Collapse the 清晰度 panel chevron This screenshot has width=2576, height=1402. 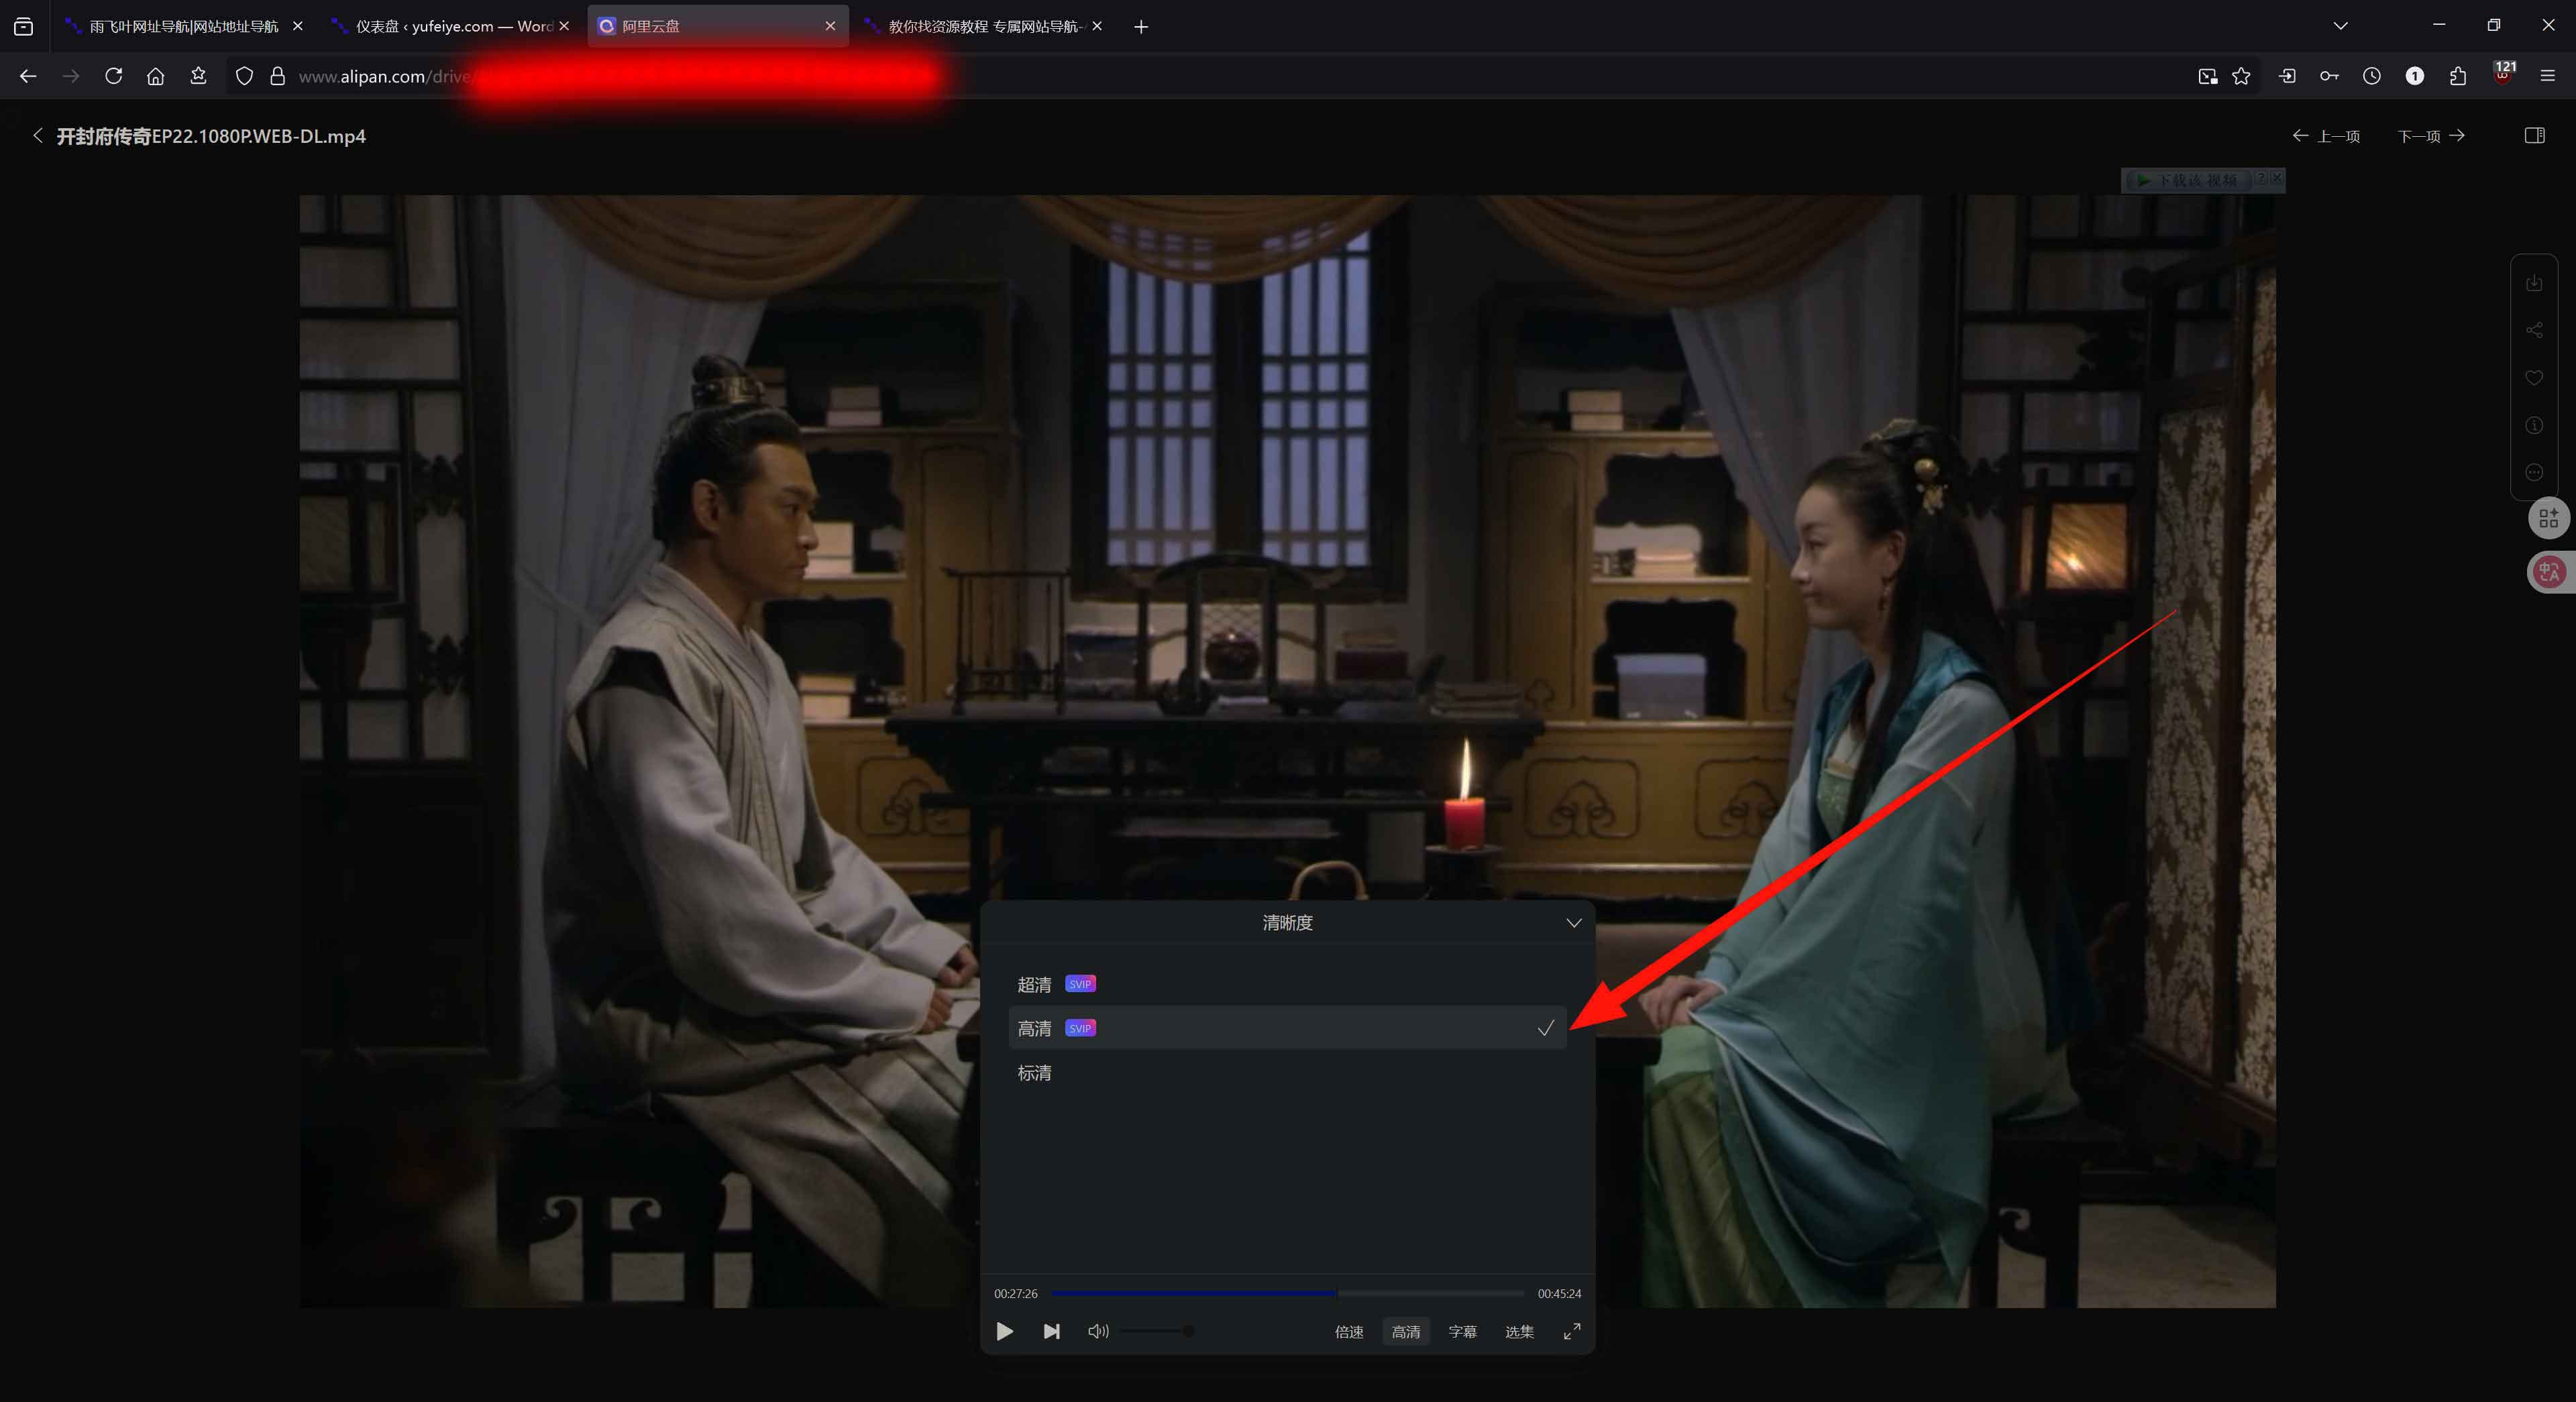tap(1573, 923)
